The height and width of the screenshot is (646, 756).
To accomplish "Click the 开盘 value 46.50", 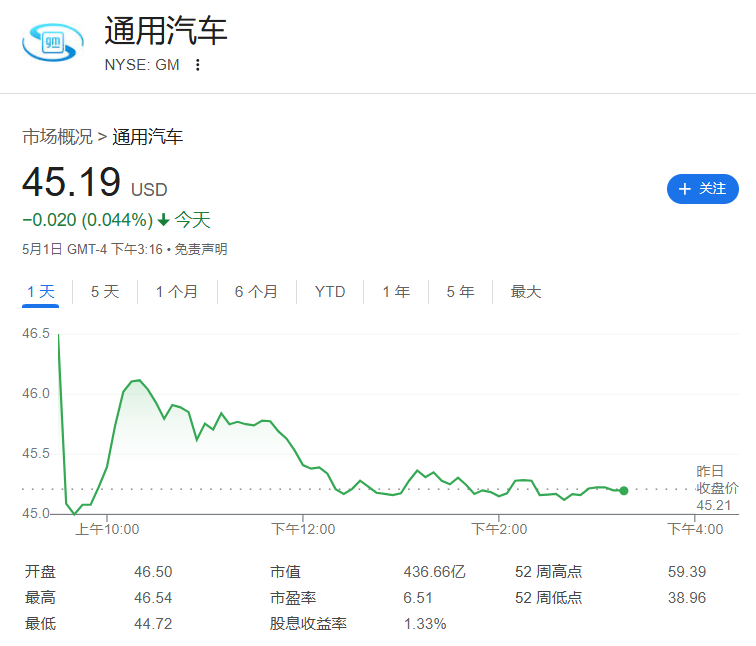I will click(x=153, y=572).
